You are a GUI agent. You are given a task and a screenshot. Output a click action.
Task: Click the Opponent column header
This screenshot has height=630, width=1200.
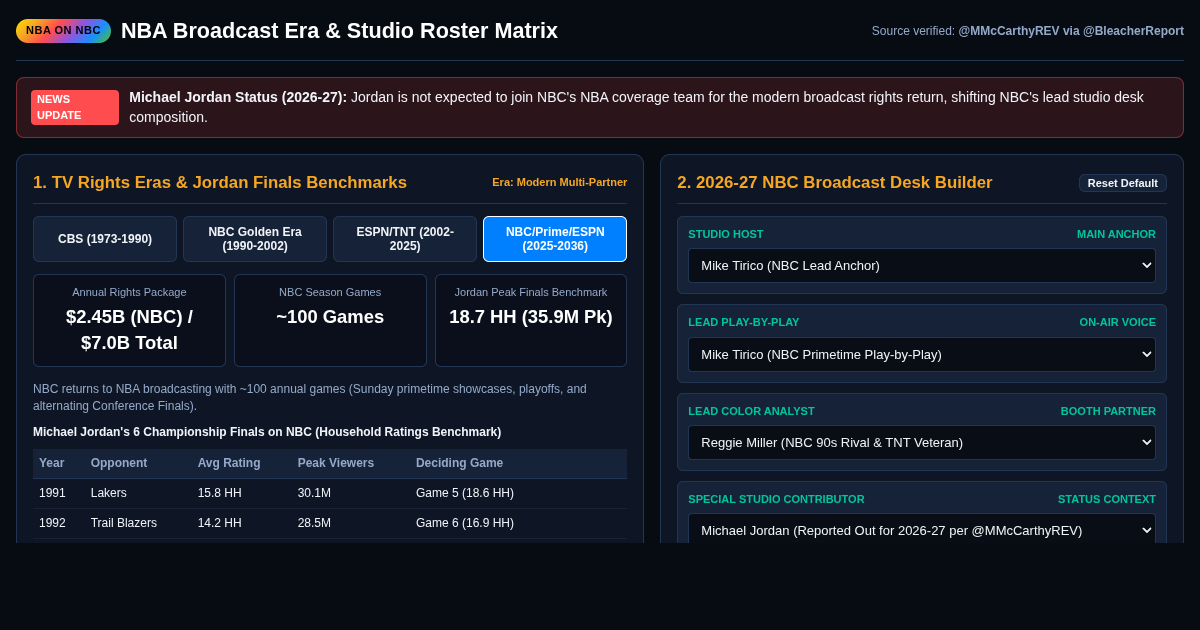[119, 463]
